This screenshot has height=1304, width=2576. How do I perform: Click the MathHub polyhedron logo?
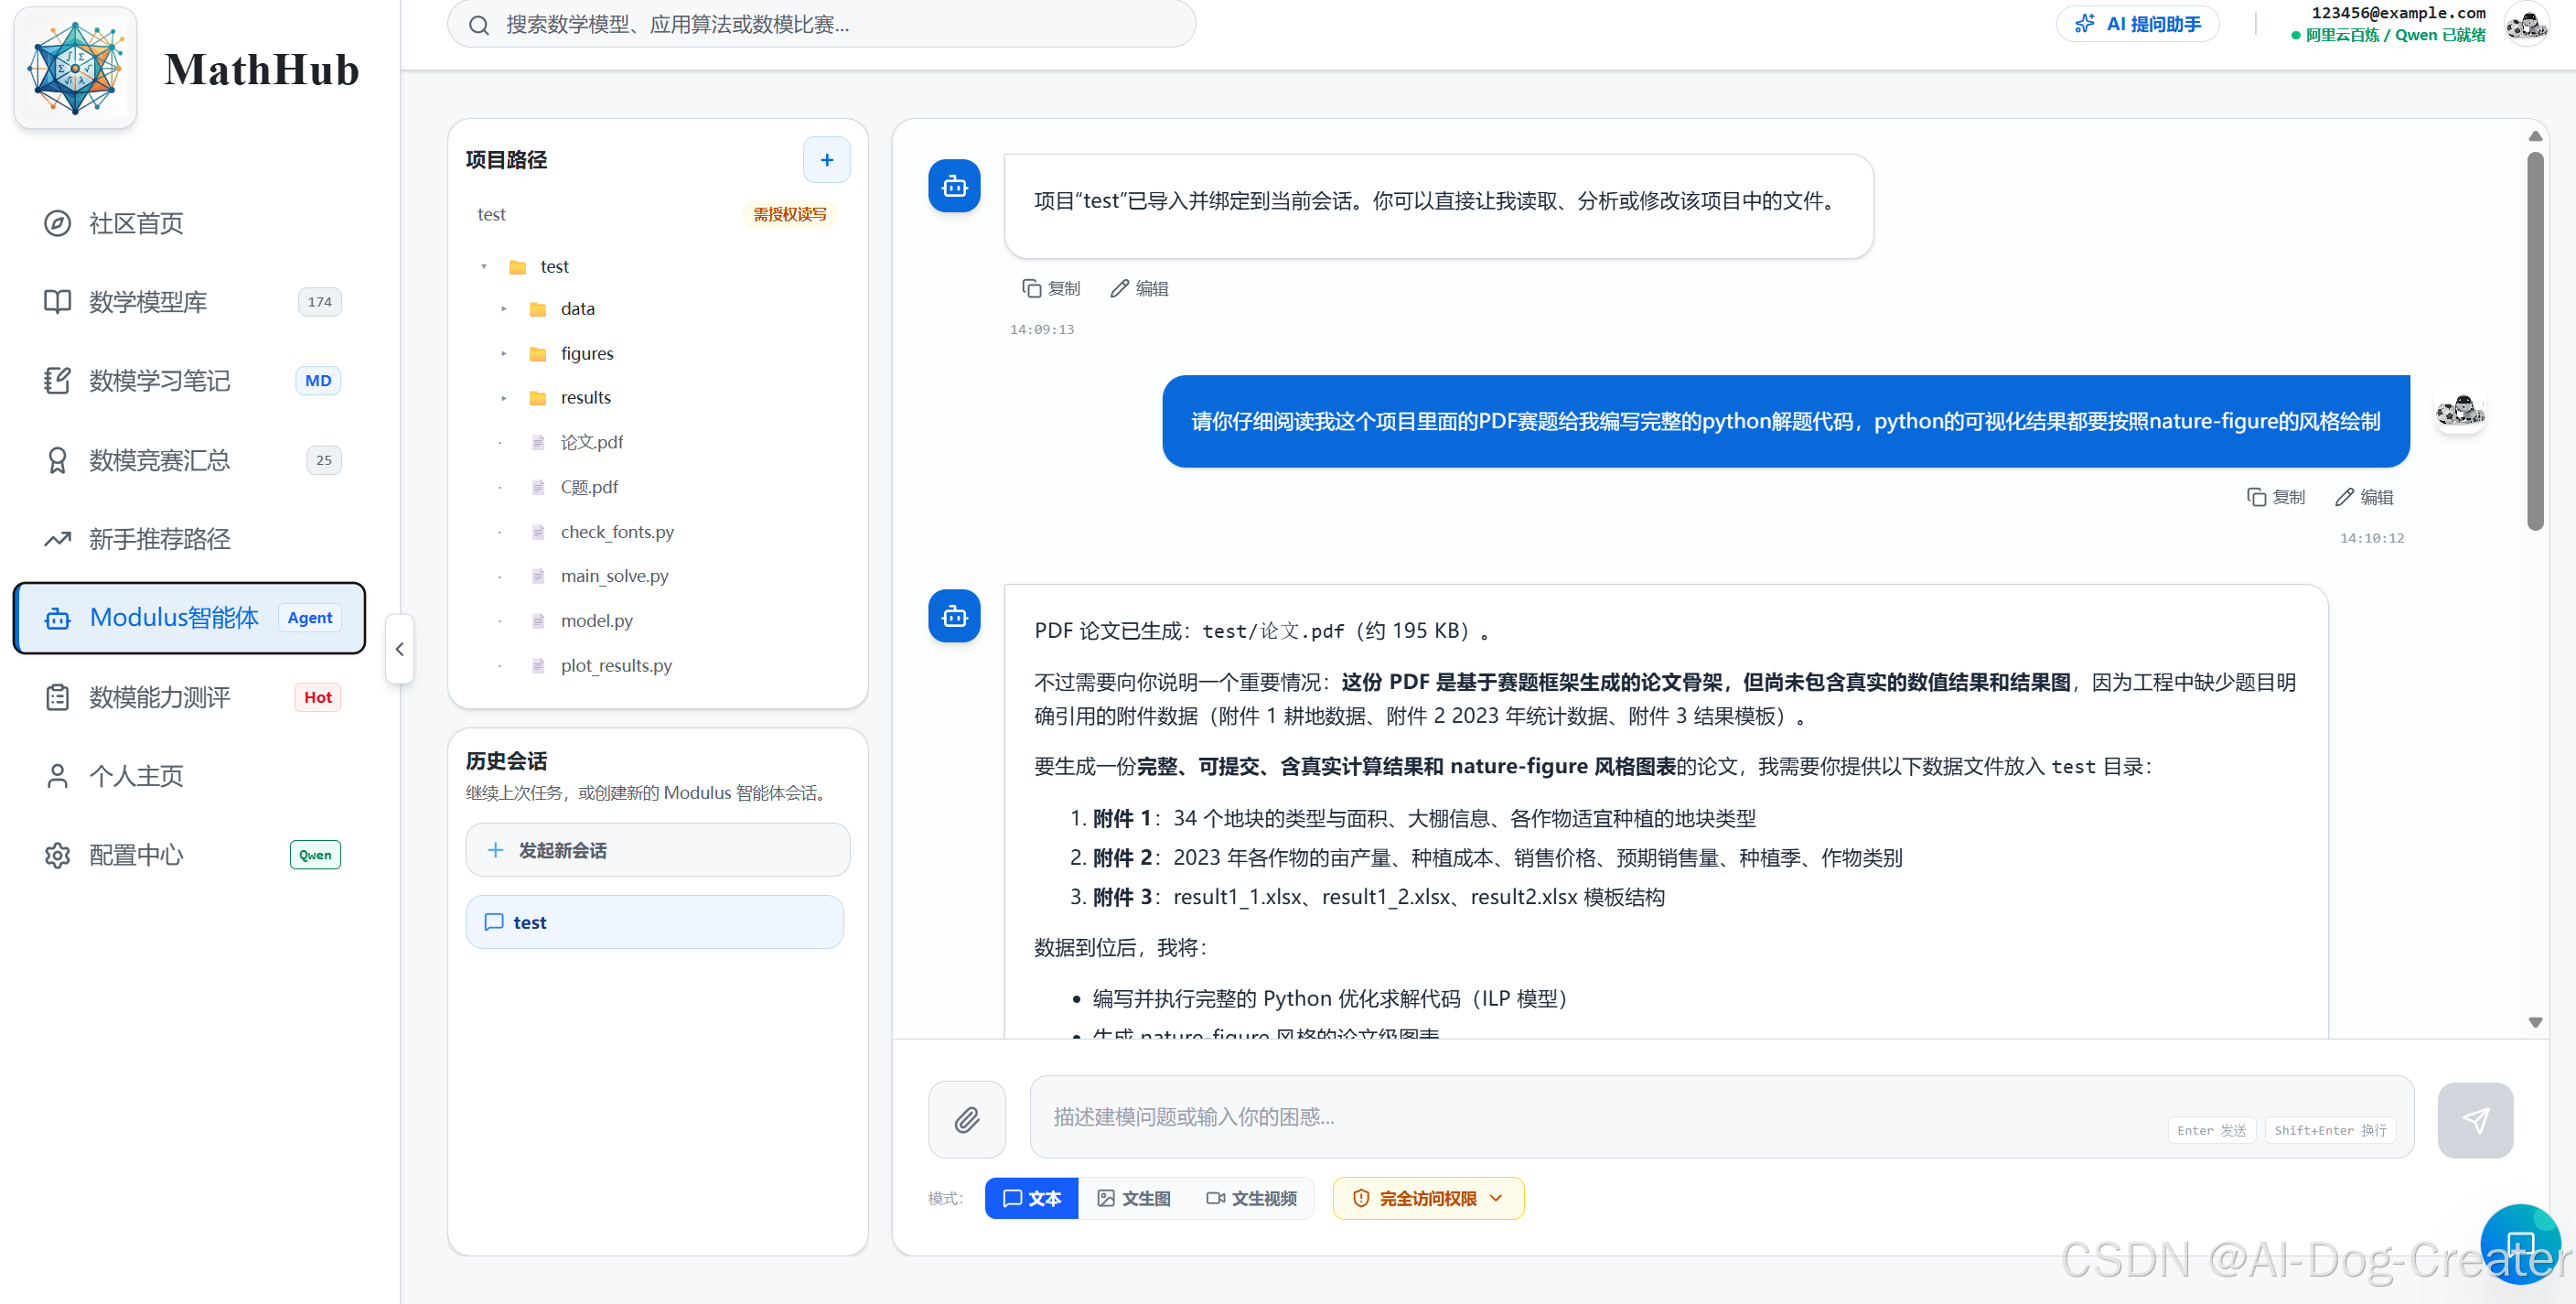coord(76,68)
